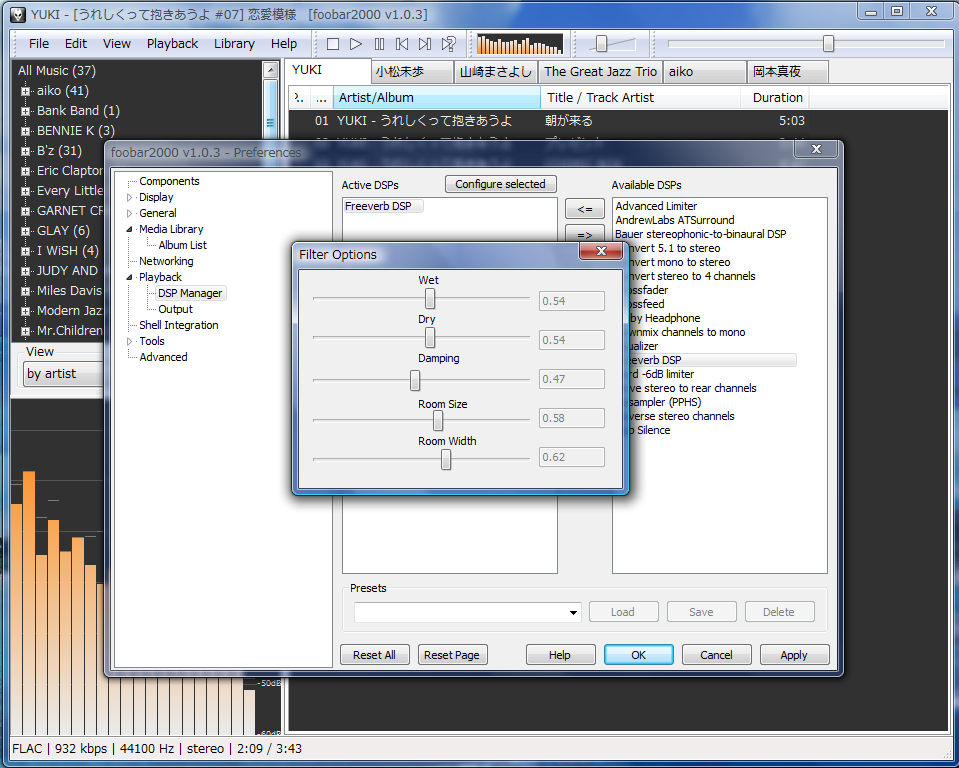This screenshot has height=768, width=959.
Task: Switch to the 岡本真夜 playlist tab
Action: pyautogui.click(x=788, y=72)
